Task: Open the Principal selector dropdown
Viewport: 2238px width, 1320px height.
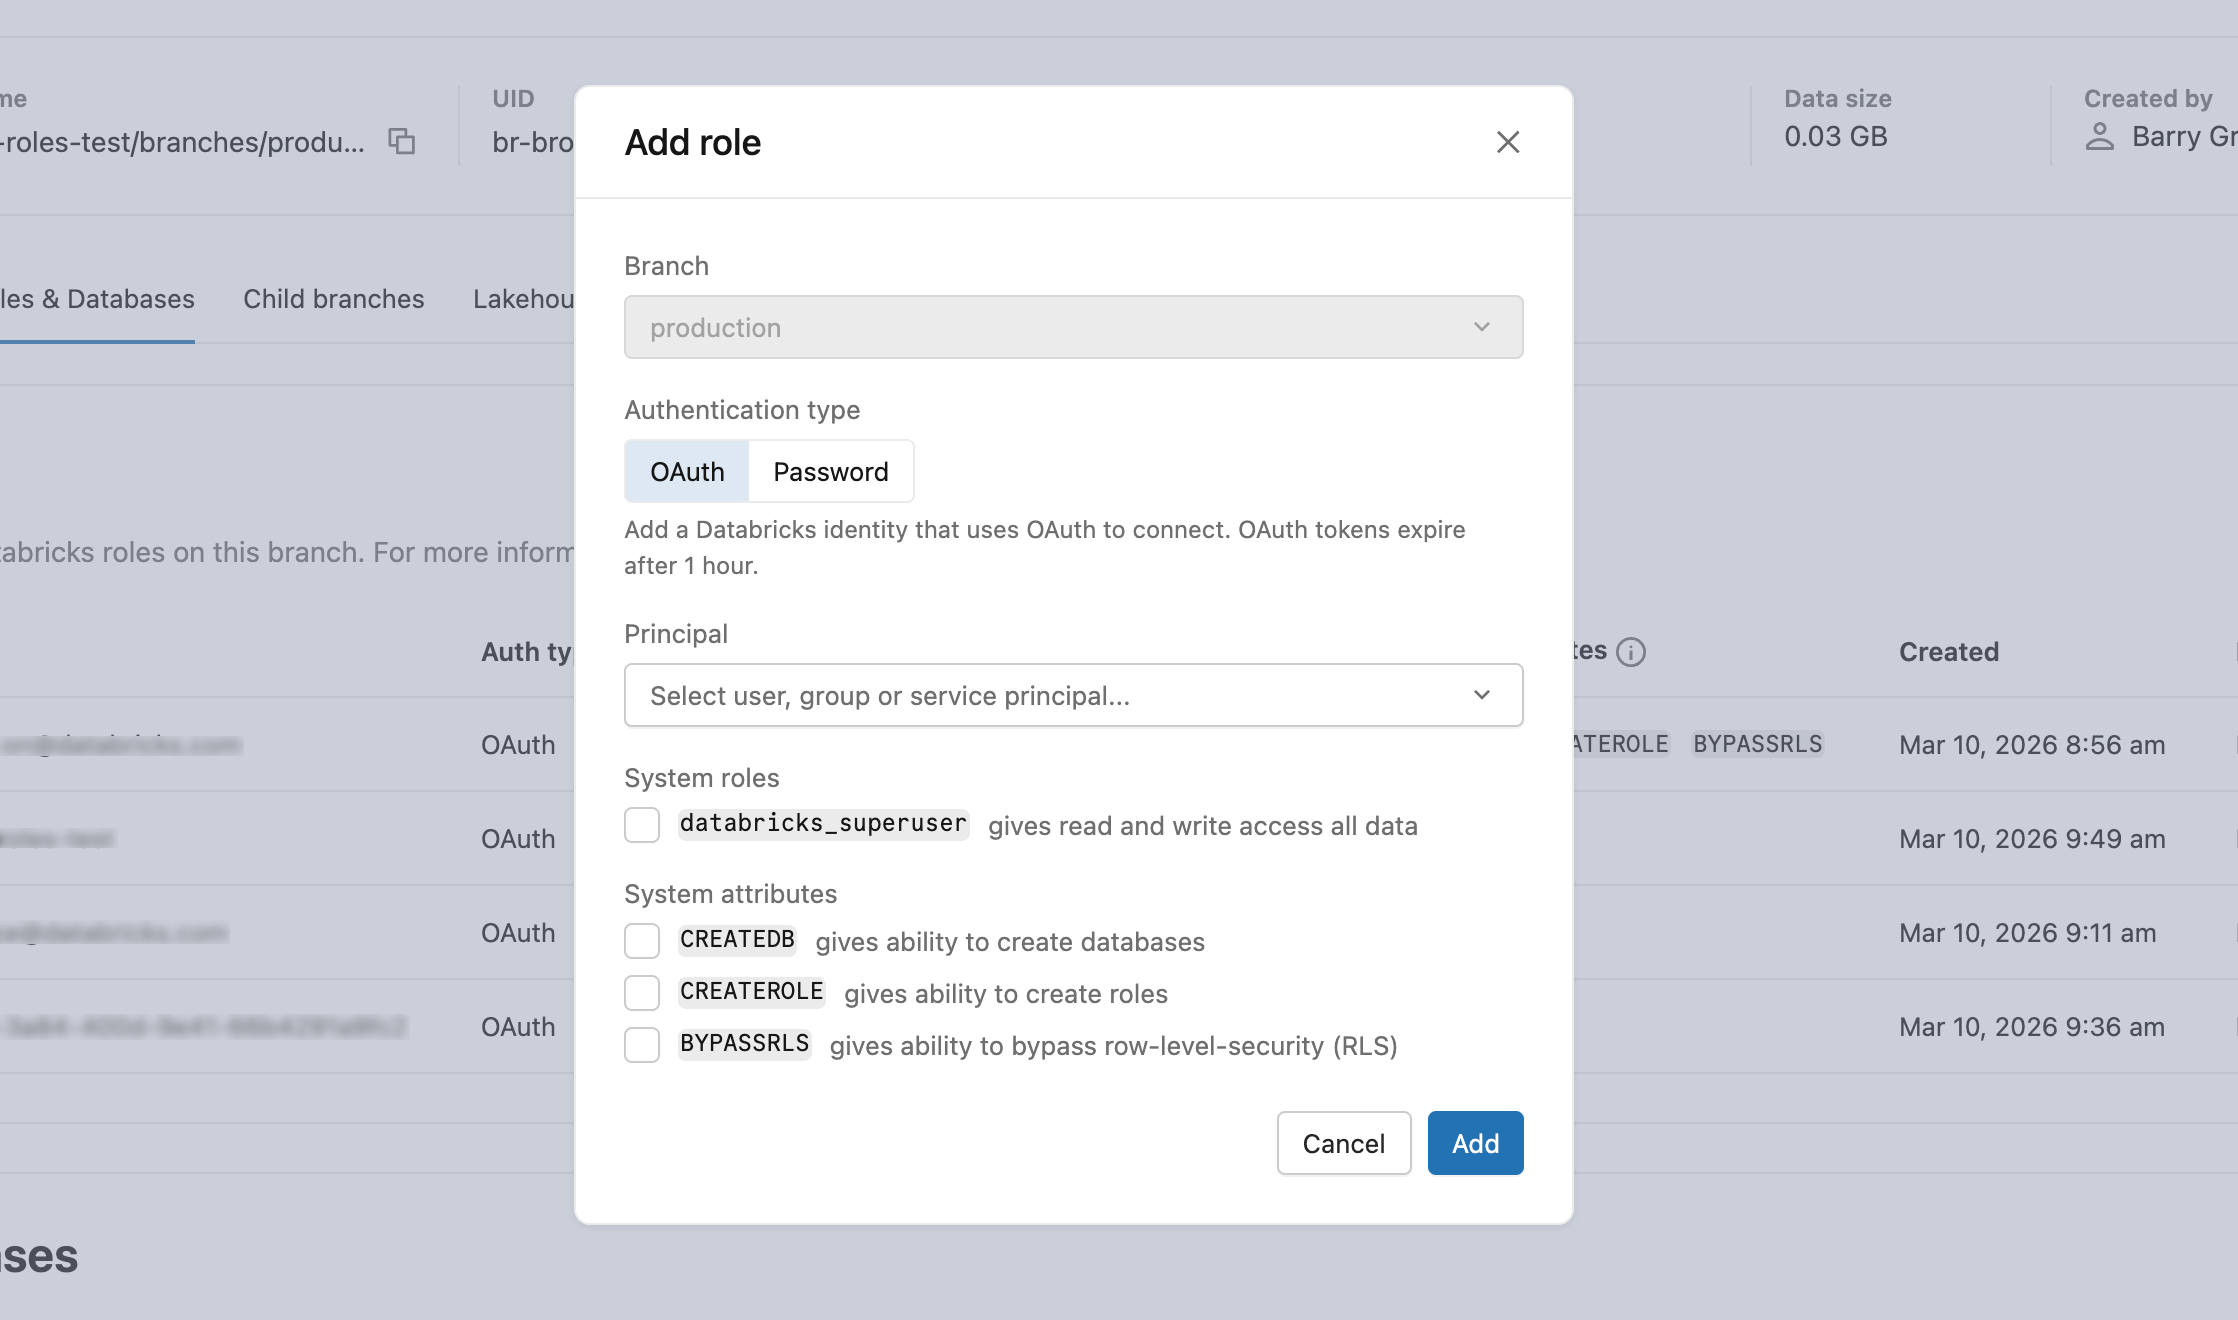Action: [1073, 695]
